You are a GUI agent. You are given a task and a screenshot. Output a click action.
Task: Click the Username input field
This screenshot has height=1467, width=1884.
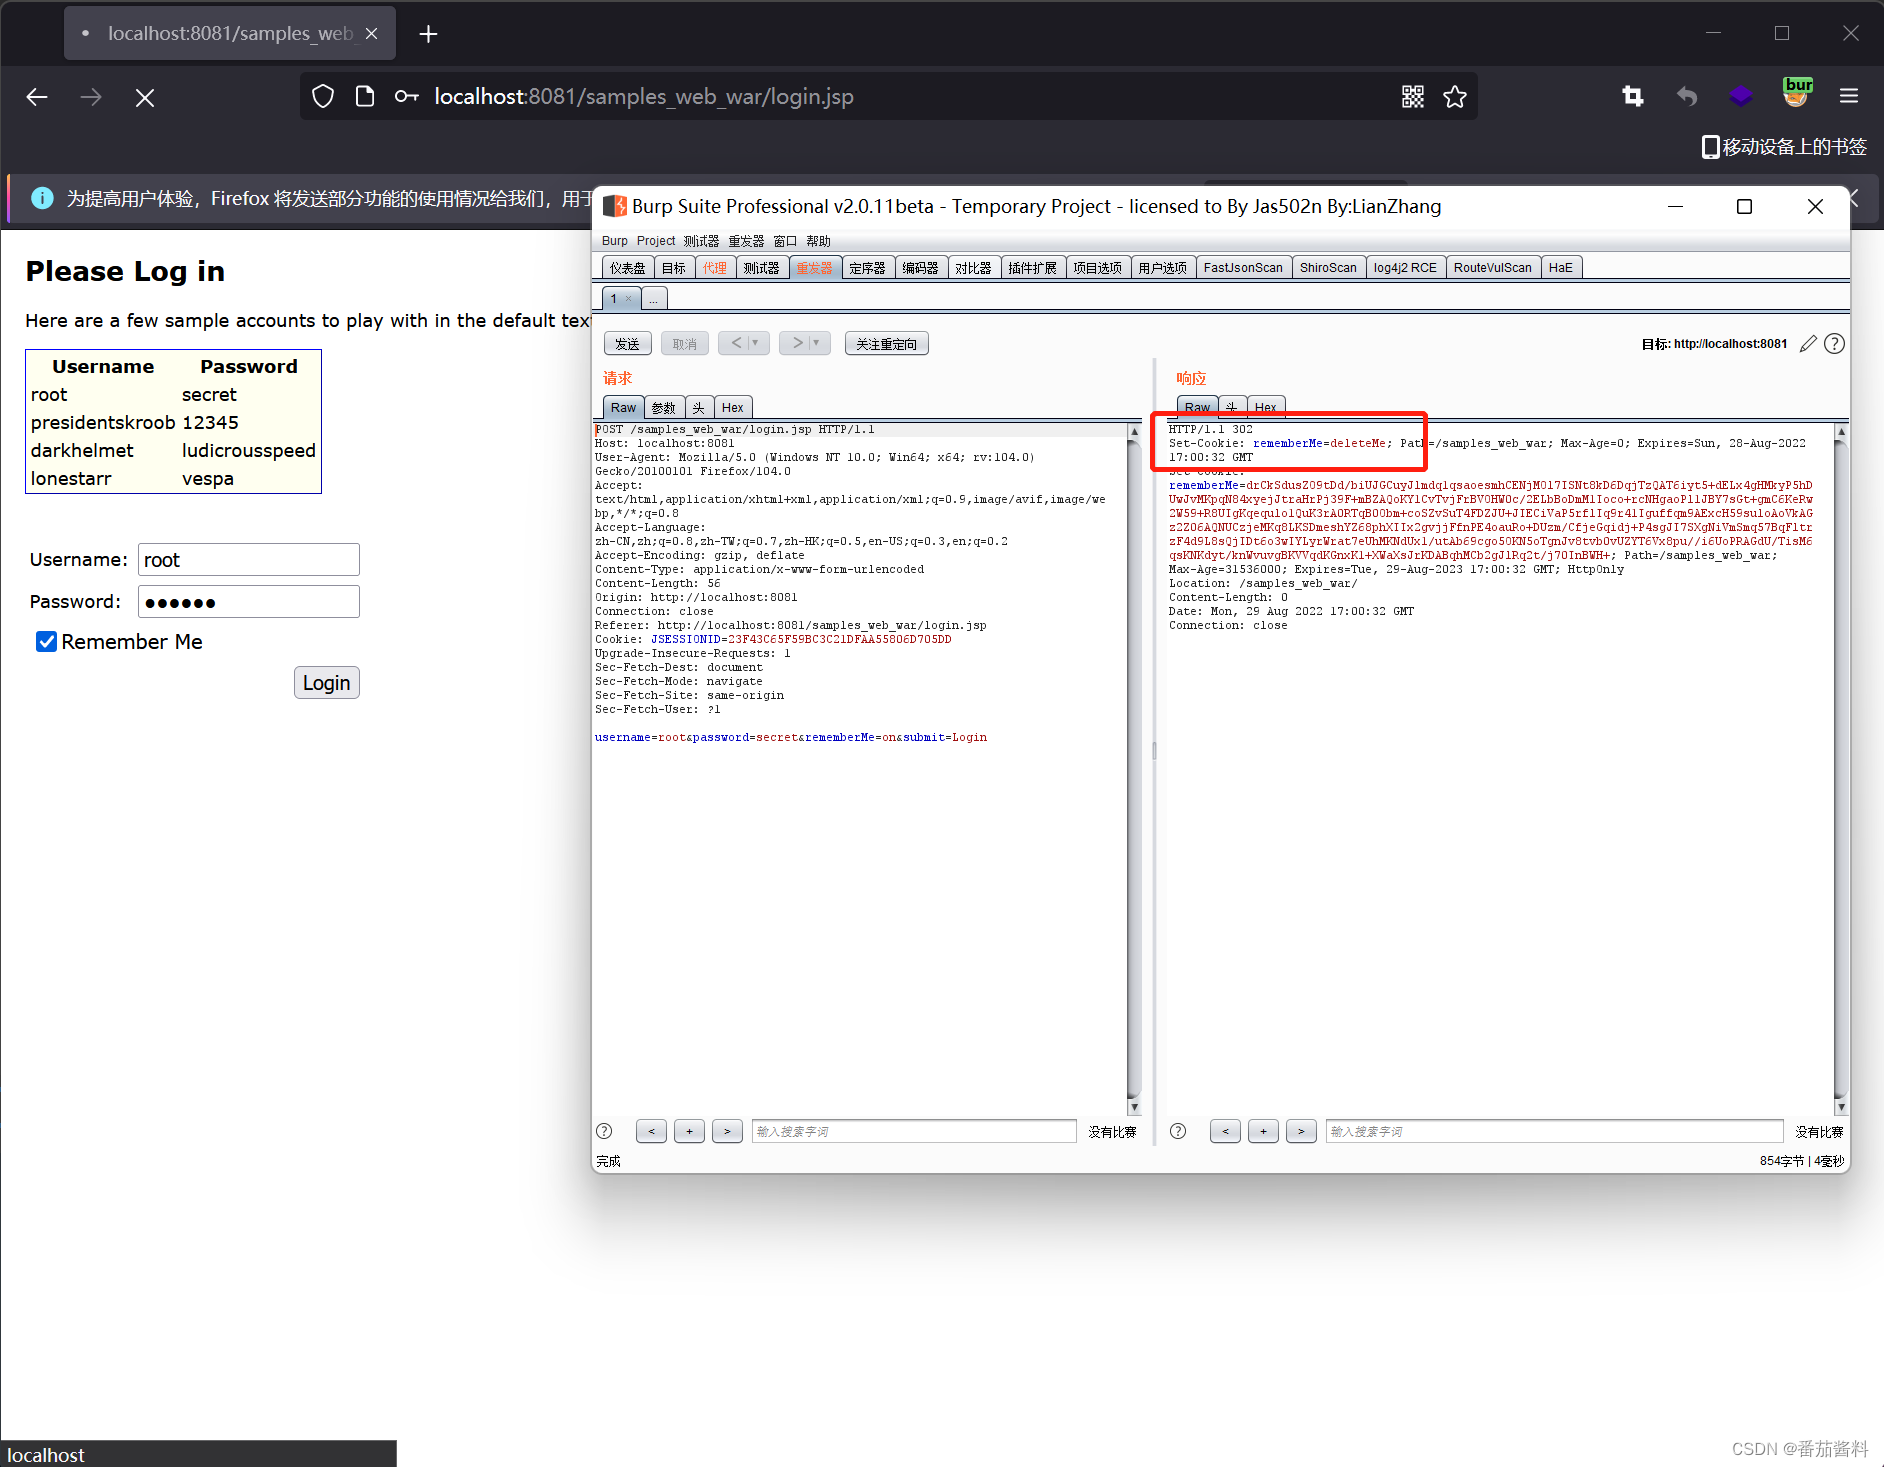click(249, 560)
